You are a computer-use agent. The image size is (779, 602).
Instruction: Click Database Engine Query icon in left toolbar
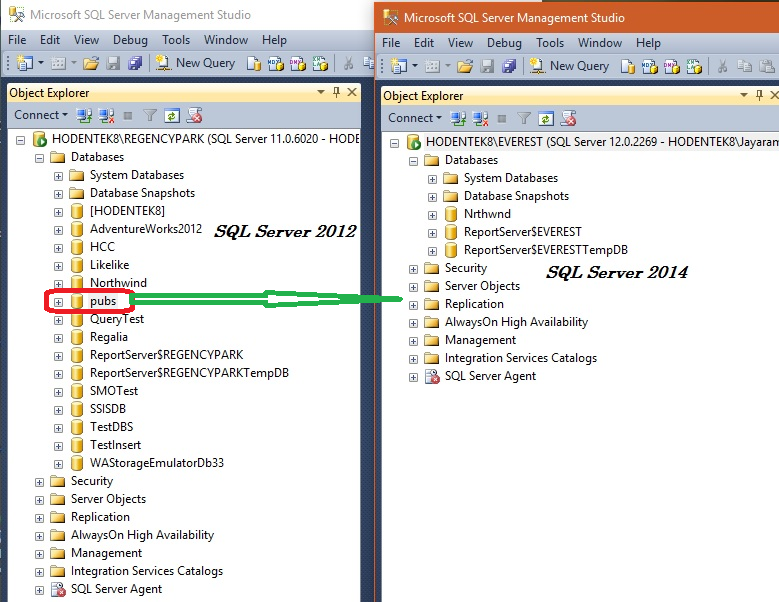tap(253, 64)
